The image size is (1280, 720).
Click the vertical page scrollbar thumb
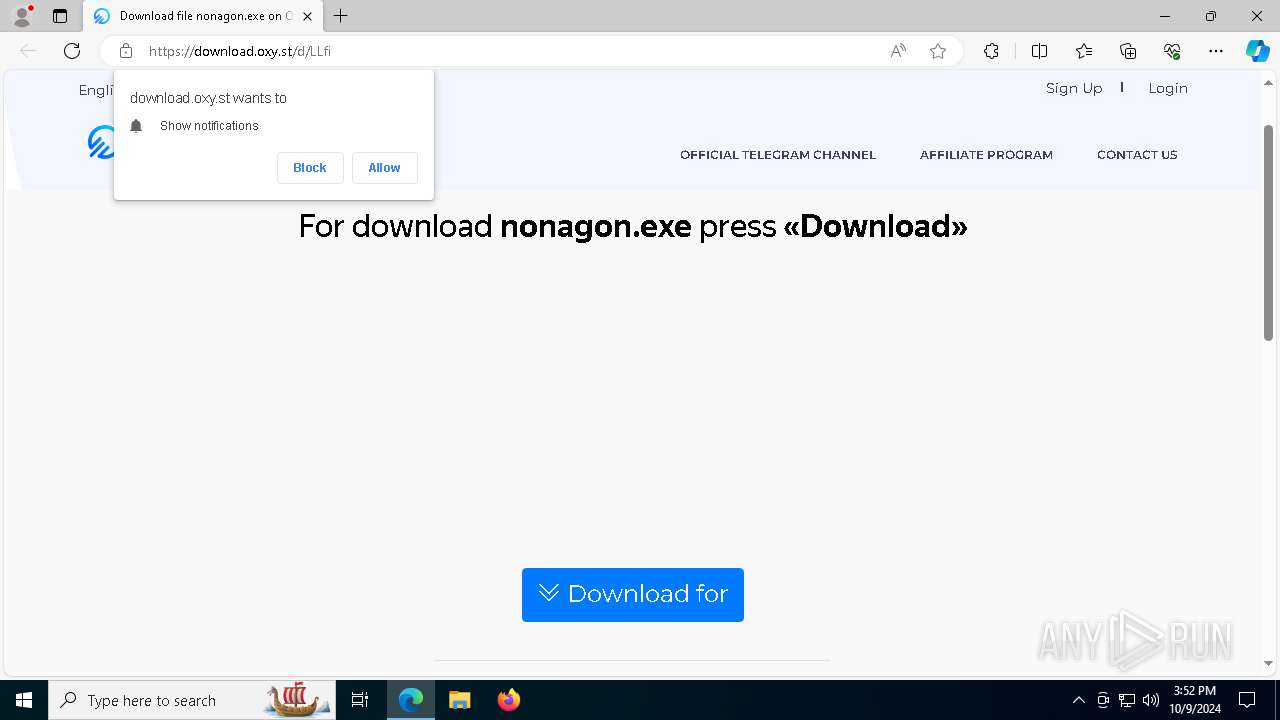click(1268, 235)
